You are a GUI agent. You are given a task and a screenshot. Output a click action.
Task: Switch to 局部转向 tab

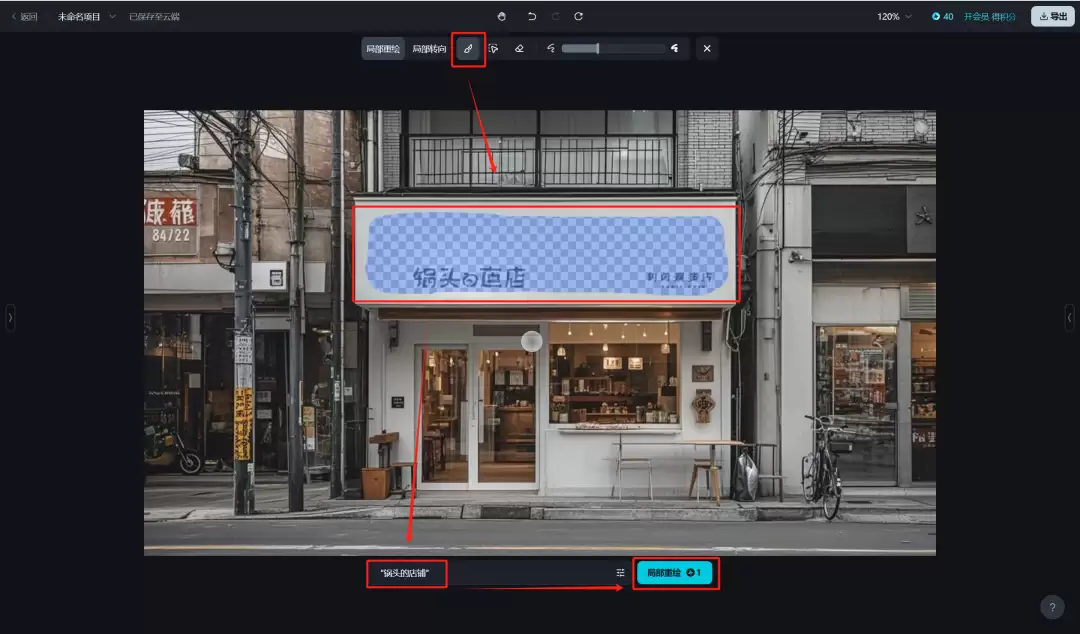(x=429, y=49)
